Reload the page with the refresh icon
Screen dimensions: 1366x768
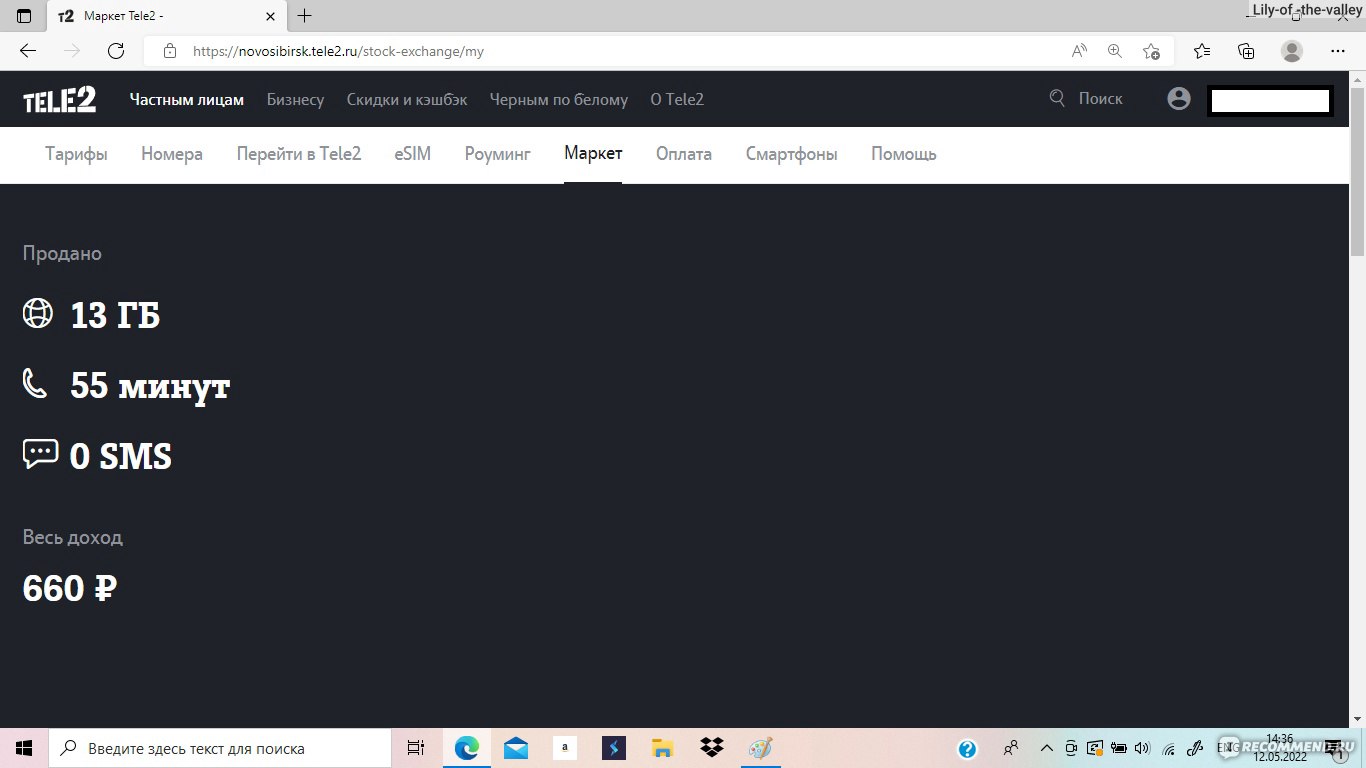(116, 51)
